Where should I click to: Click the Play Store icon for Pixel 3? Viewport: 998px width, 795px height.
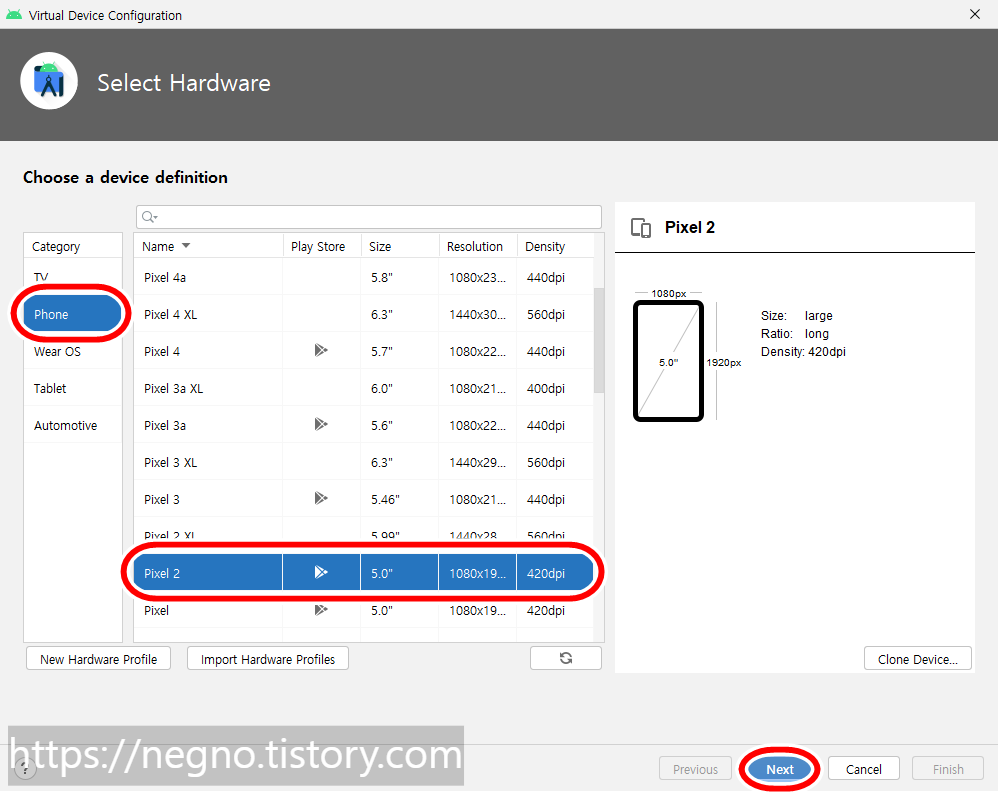point(321,498)
